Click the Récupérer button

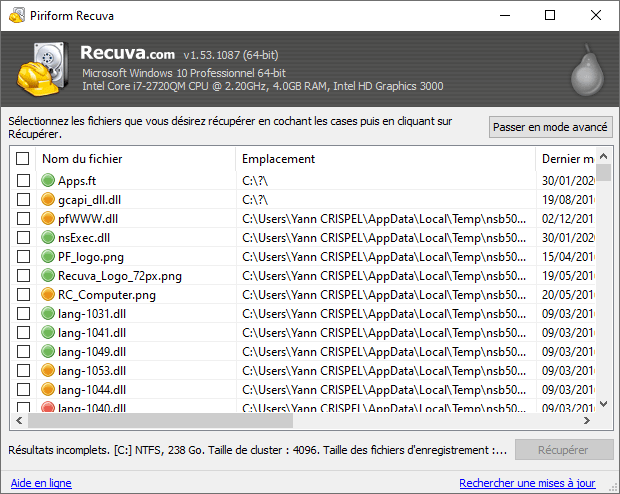point(564,450)
